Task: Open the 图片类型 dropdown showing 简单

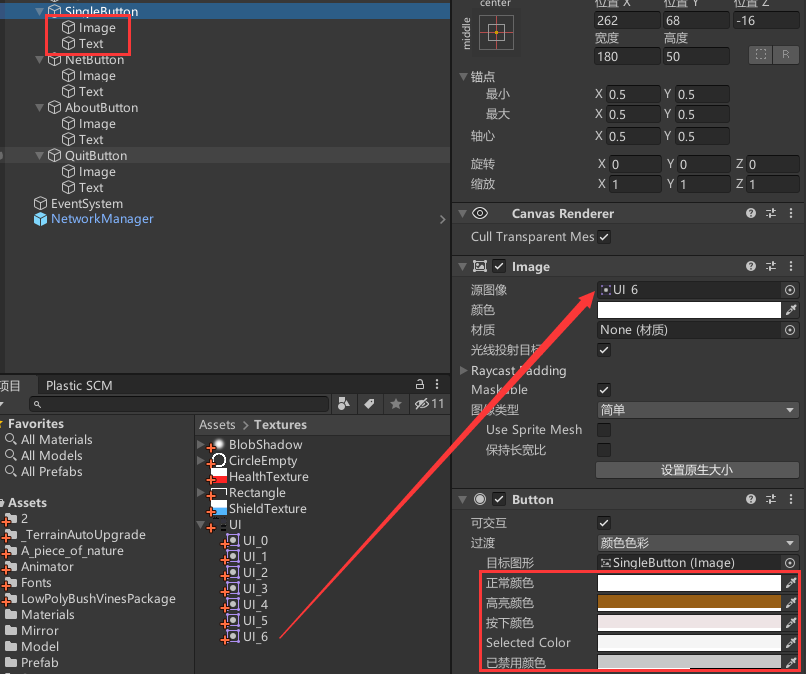Action: click(697, 409)
